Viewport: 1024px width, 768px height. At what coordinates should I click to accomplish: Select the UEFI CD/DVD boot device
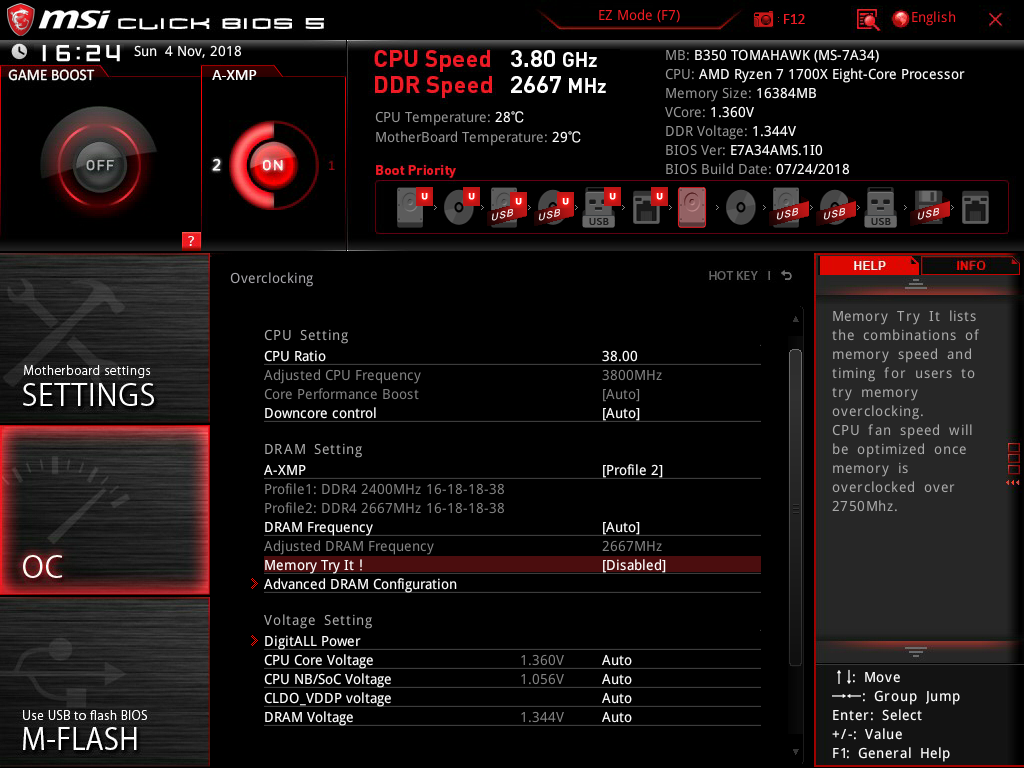click(x=462, y=207)
